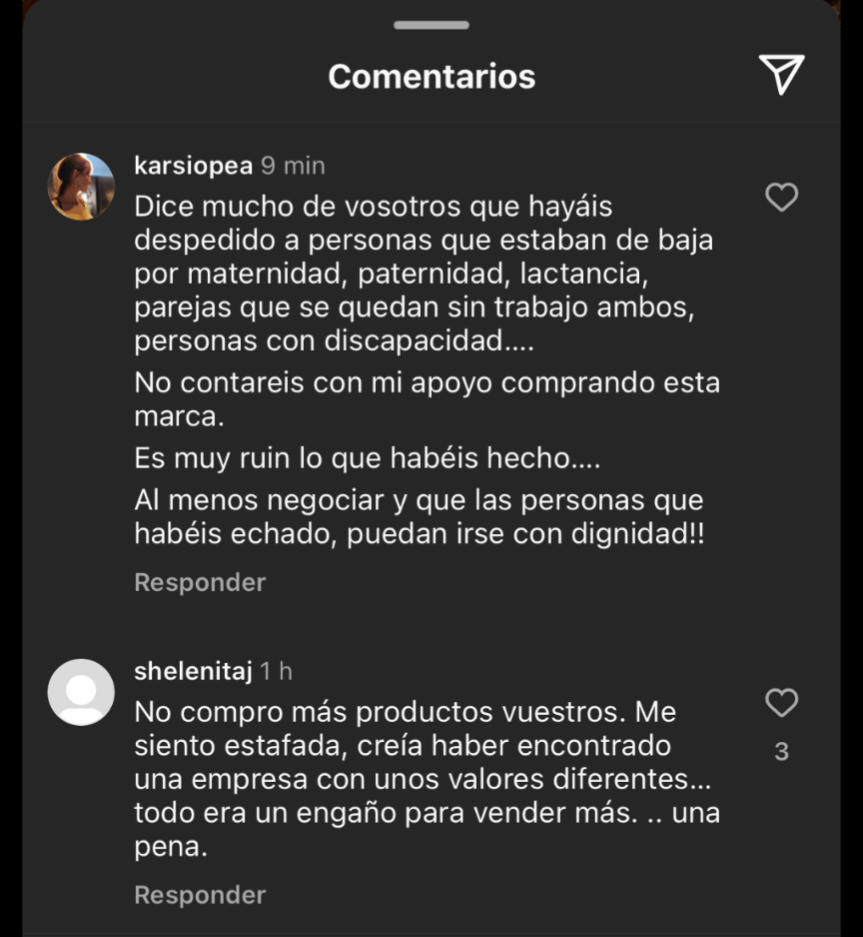Tap the paper plane share icon
863x937 pixels.
781,74
